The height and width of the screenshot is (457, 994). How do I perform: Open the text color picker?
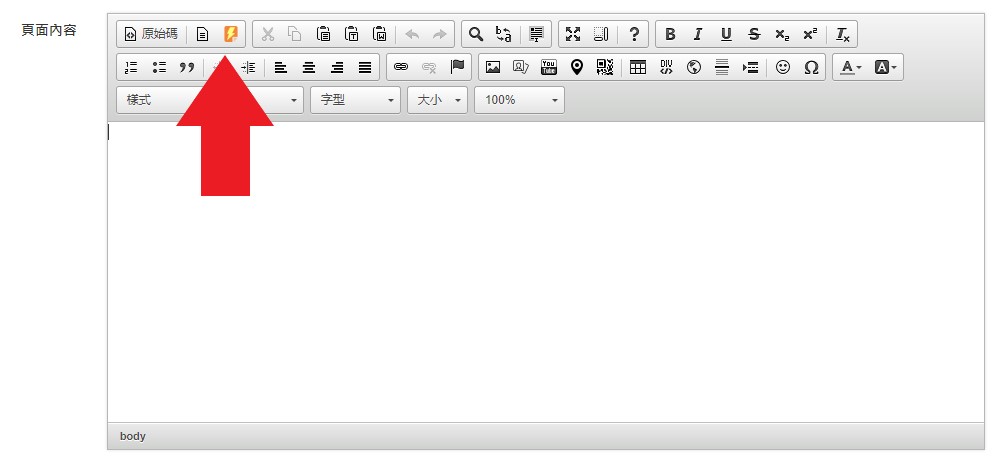851,67
